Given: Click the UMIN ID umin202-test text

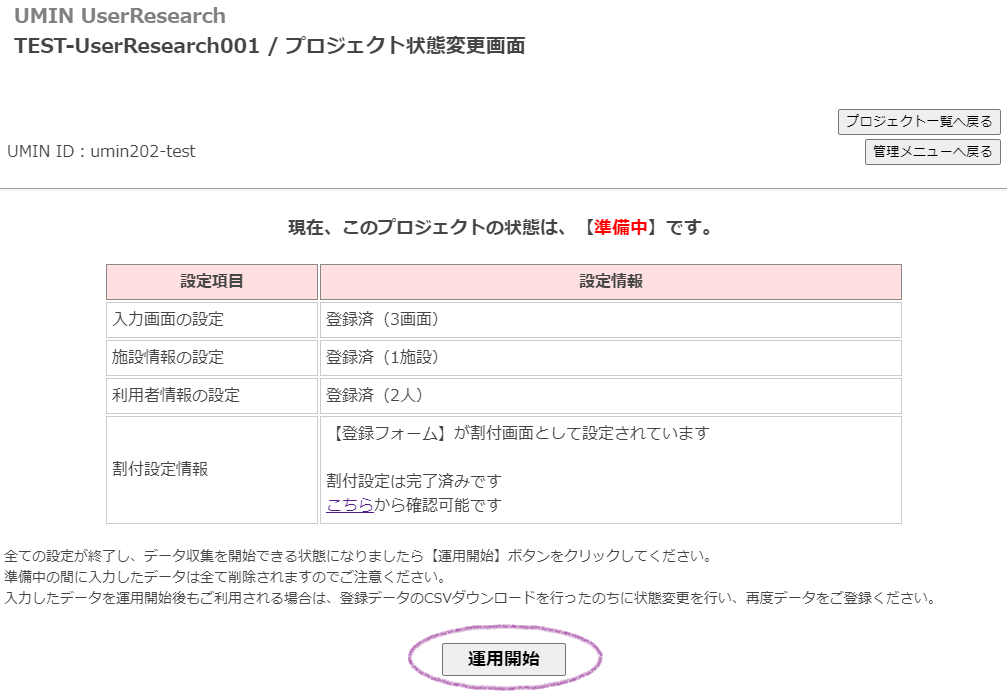Looking at the screenshot, I should (101, 152).
